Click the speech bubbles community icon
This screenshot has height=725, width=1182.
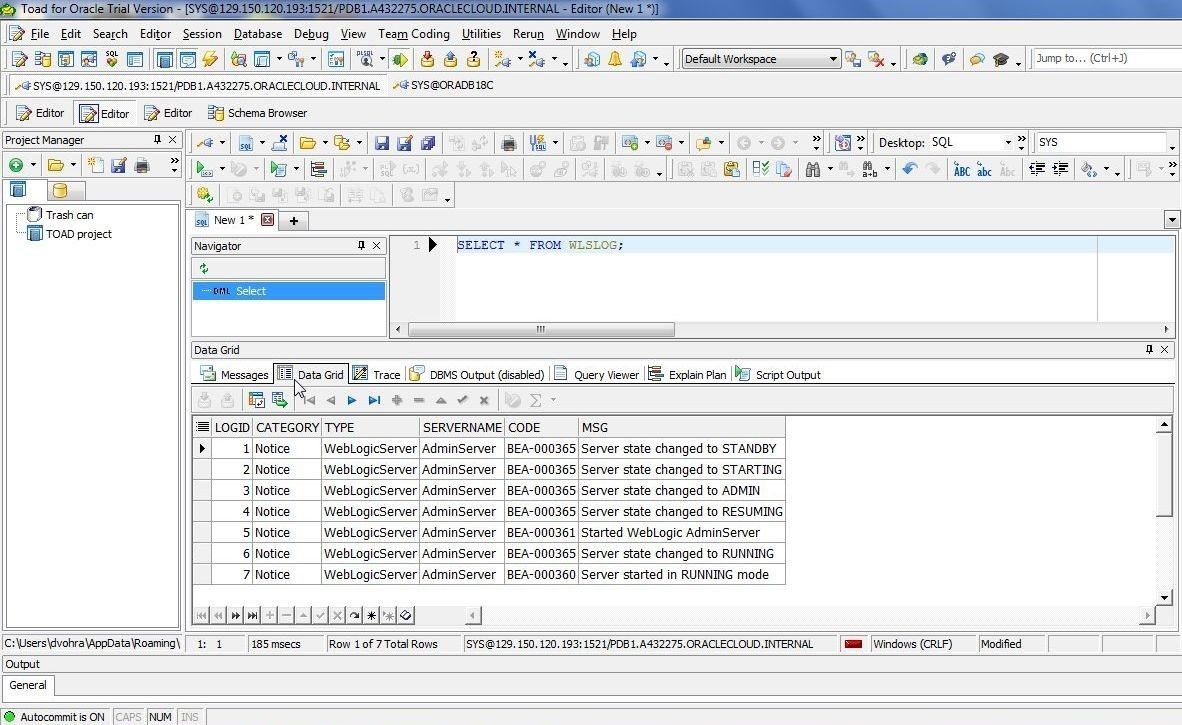click(977, 59)
